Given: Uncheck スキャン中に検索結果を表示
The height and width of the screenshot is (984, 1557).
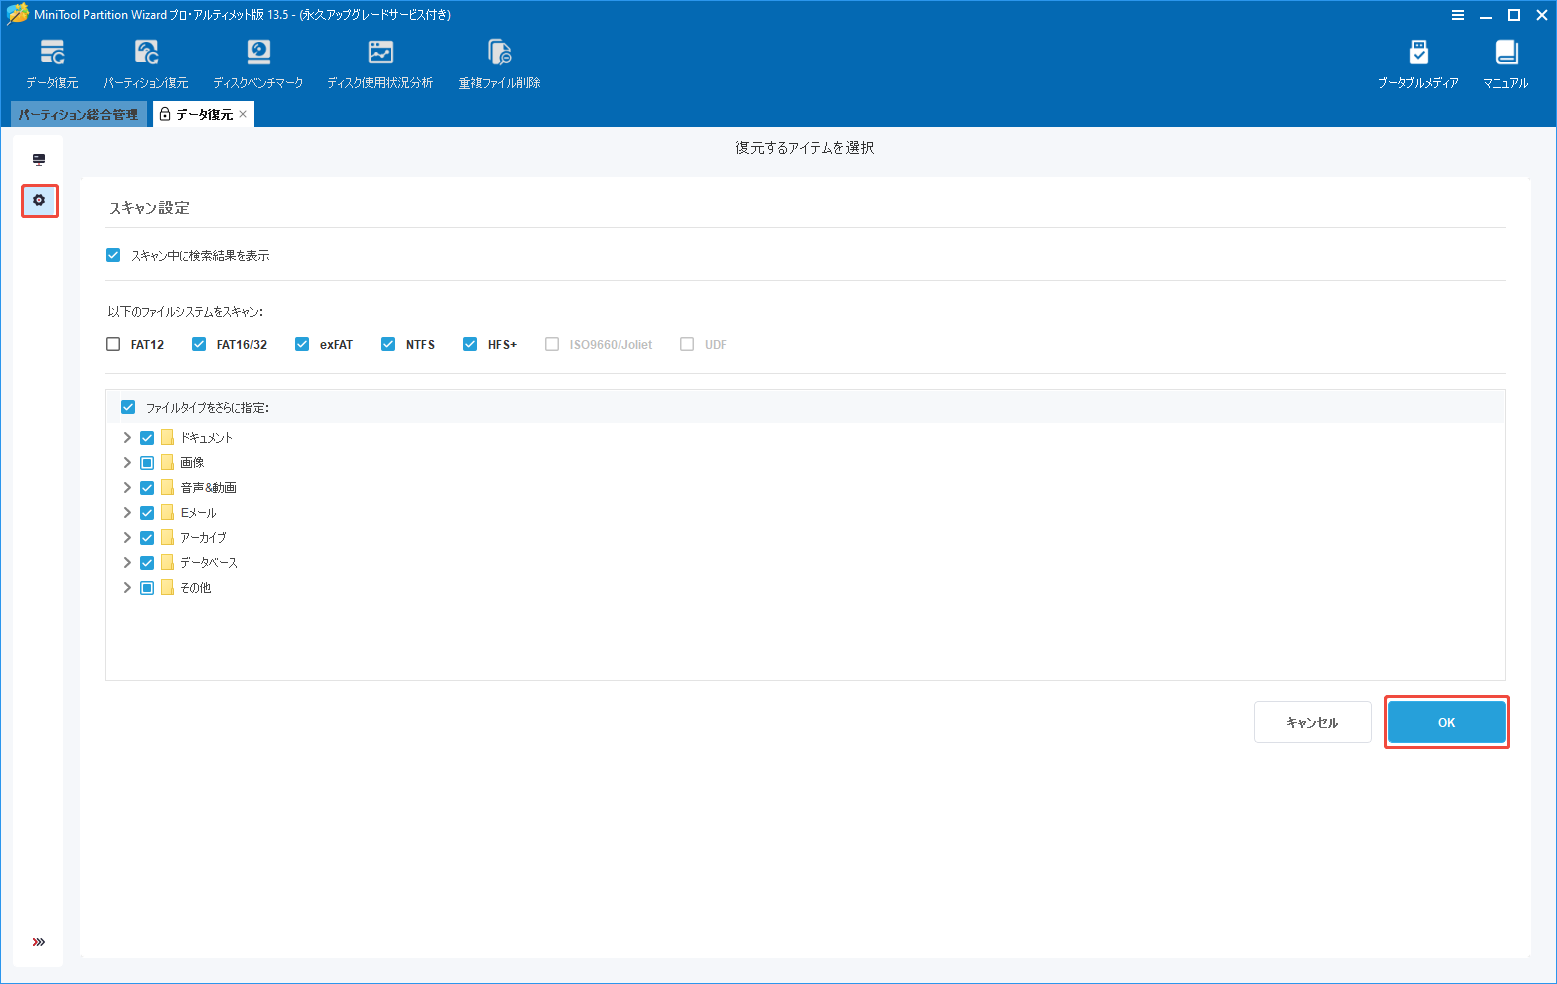Looking at the screenshot, I should 112,254.
